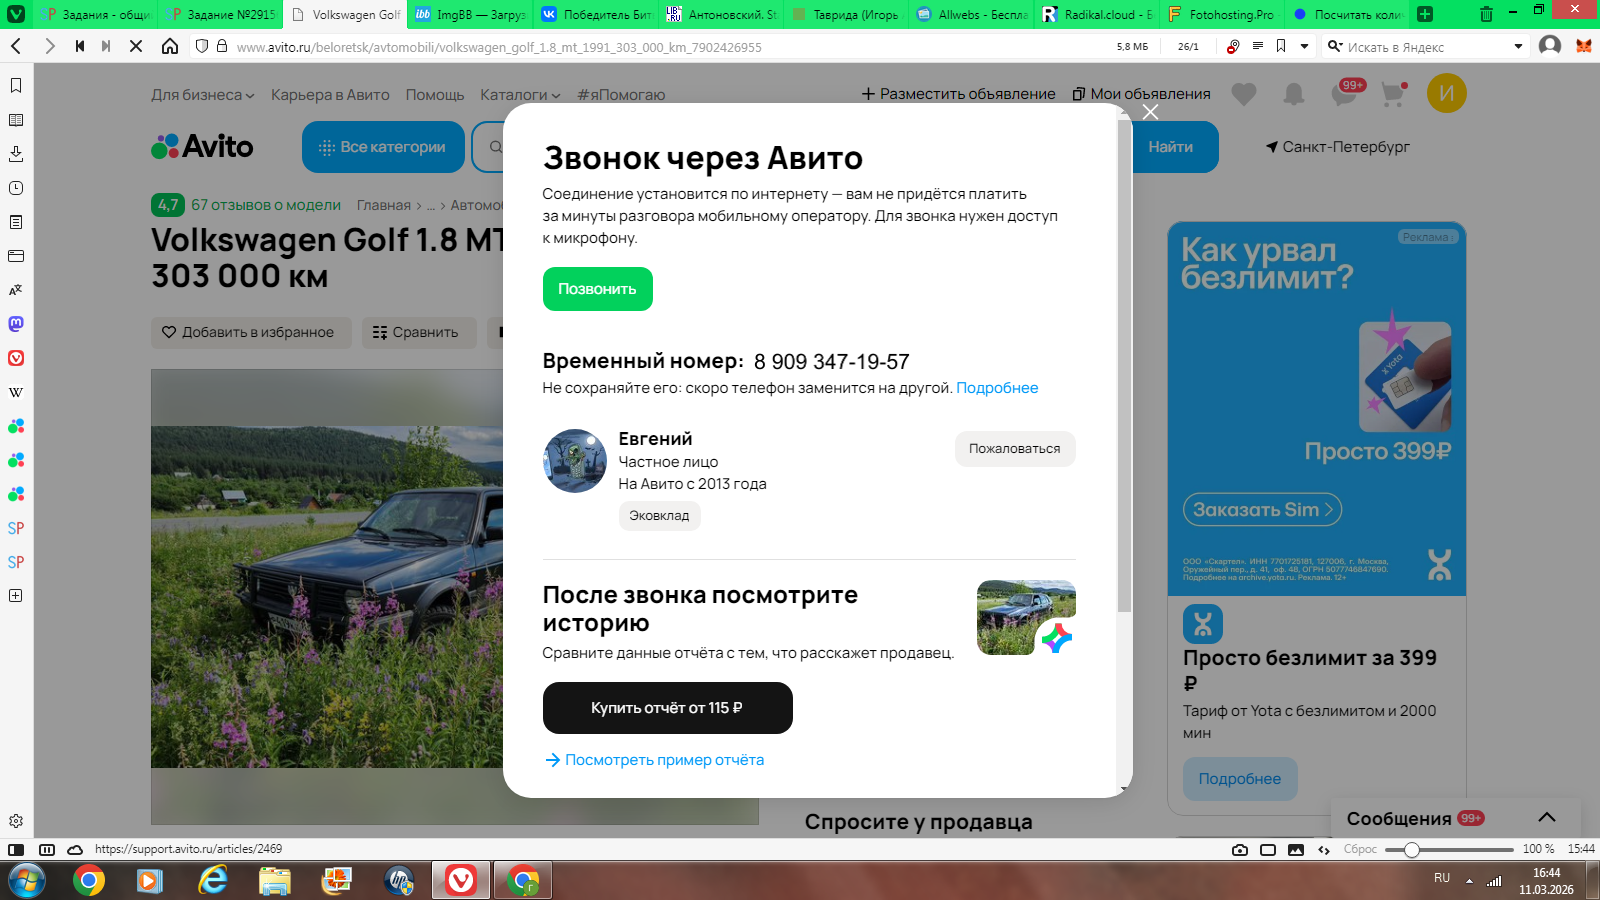Open the Vivaldi main menu

coord(16,14)
